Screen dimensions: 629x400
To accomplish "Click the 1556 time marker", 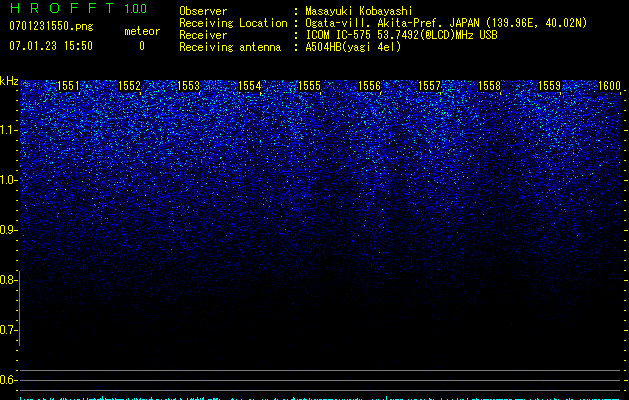I will (x=369, y=86).
